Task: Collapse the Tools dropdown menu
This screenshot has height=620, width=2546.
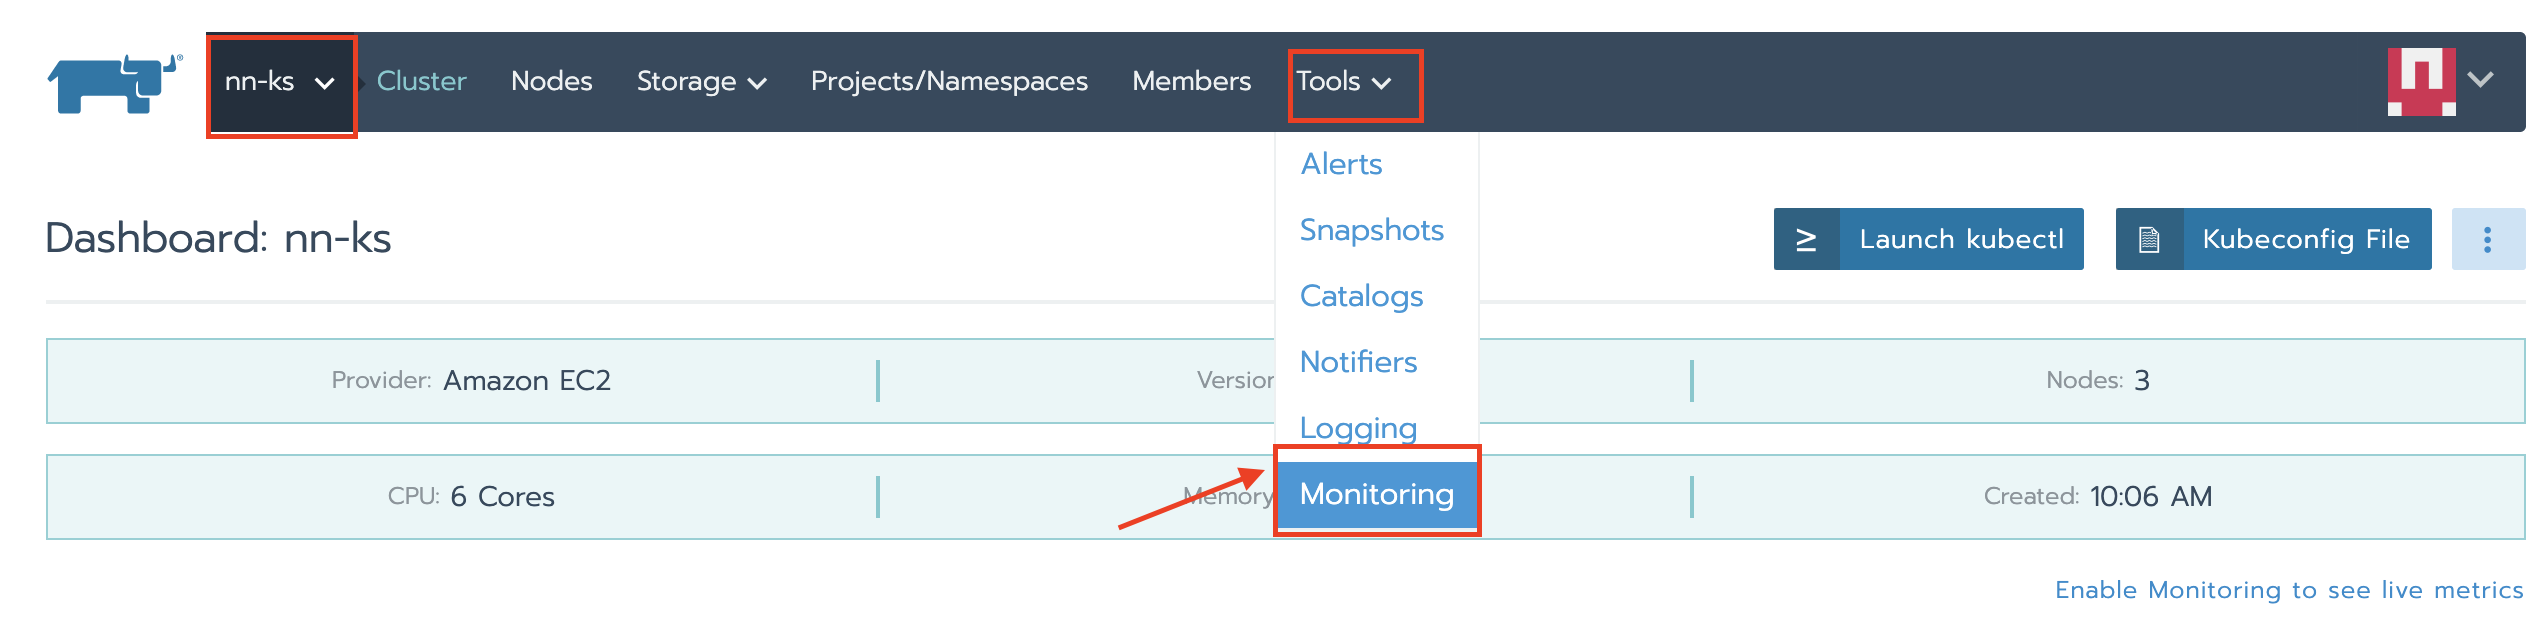Action: point(1344,82)
